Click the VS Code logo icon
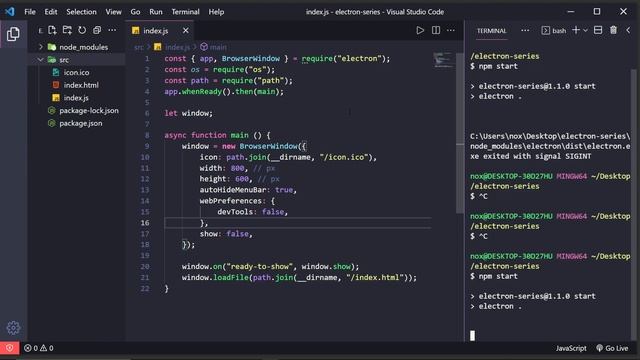640x360 pixels. point(10,11)
